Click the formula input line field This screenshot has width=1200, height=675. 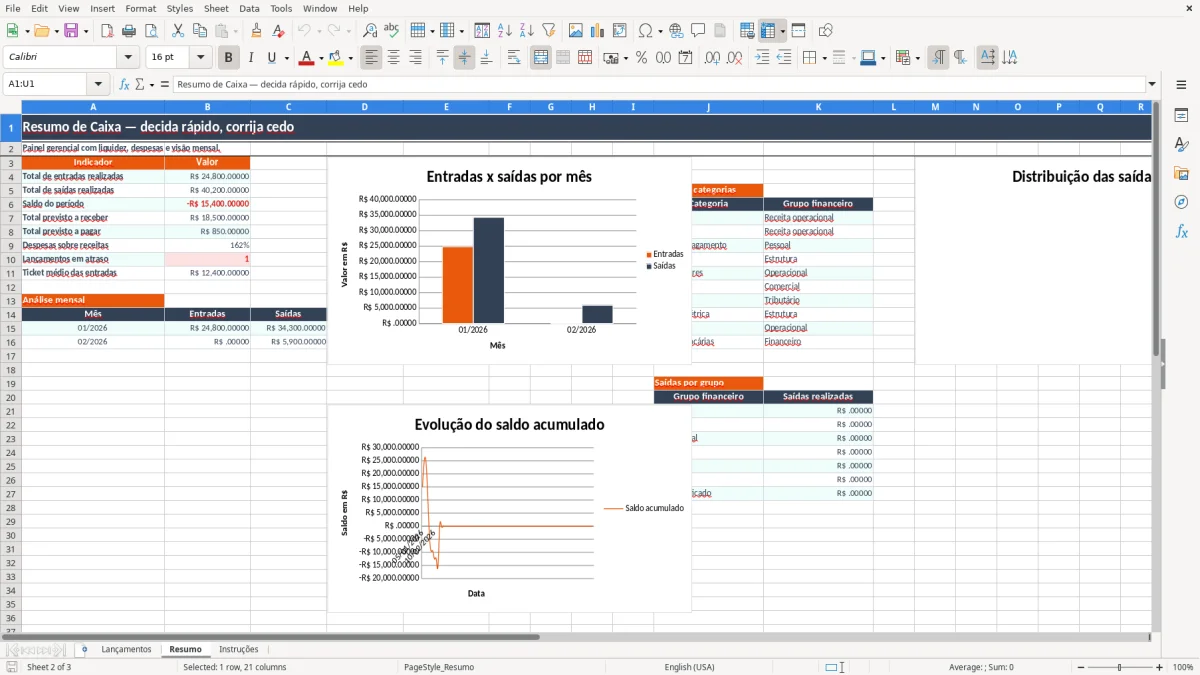[659, 85]
